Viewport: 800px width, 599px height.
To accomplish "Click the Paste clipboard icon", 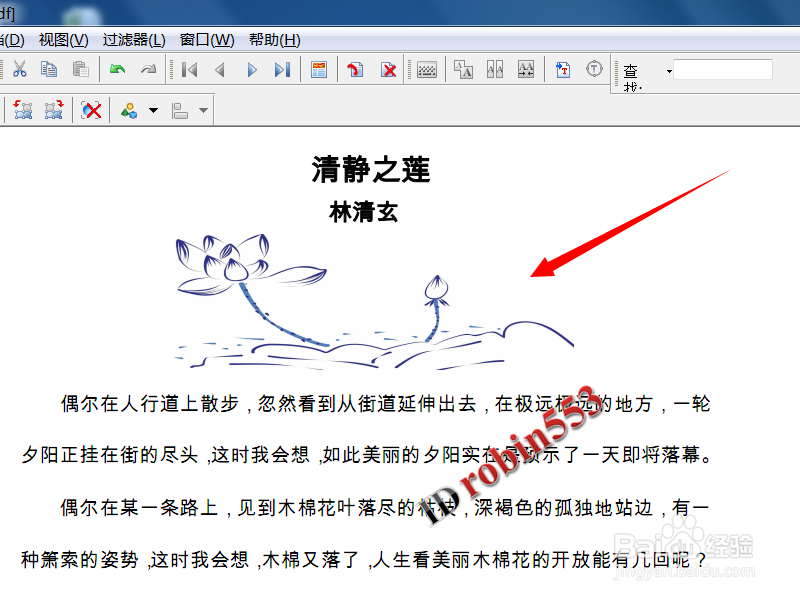I will coord(80,69).
